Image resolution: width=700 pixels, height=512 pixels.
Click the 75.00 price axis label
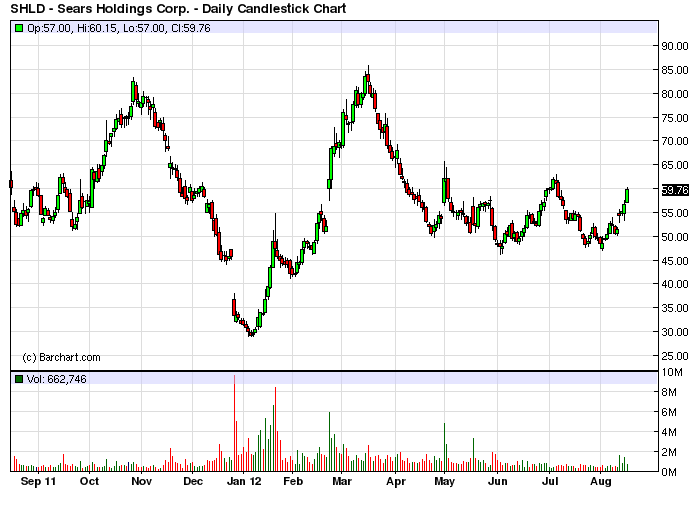(675, 118)
